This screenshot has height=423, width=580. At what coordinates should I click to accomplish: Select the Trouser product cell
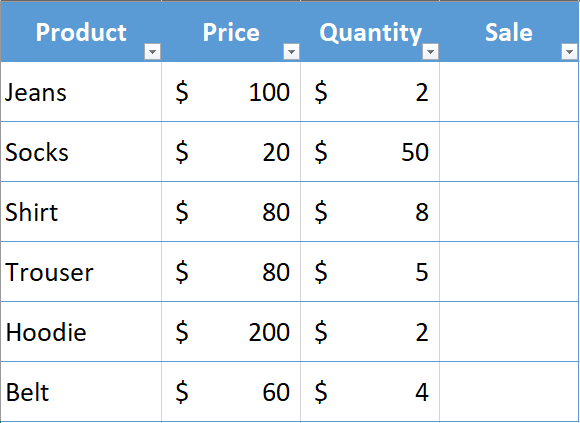81,272
